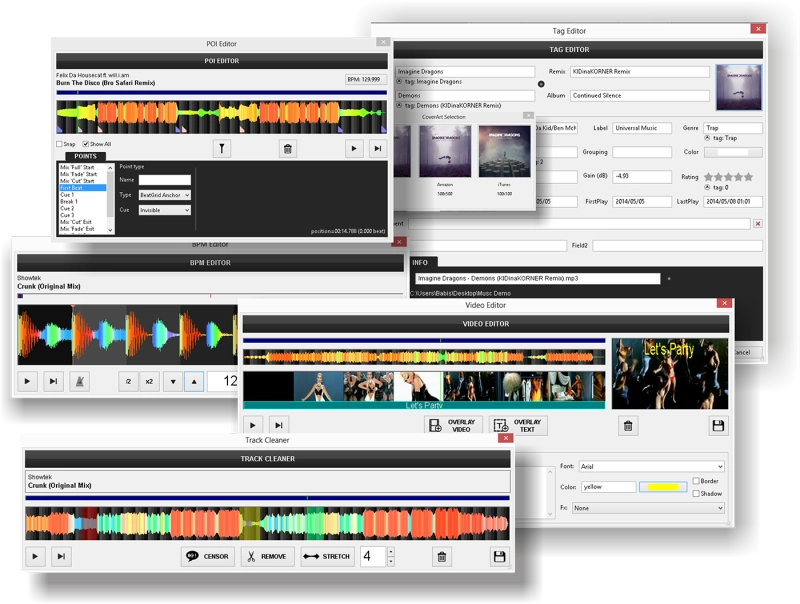Click the album cover image in Tag Editor

click(x=739, y=87)
